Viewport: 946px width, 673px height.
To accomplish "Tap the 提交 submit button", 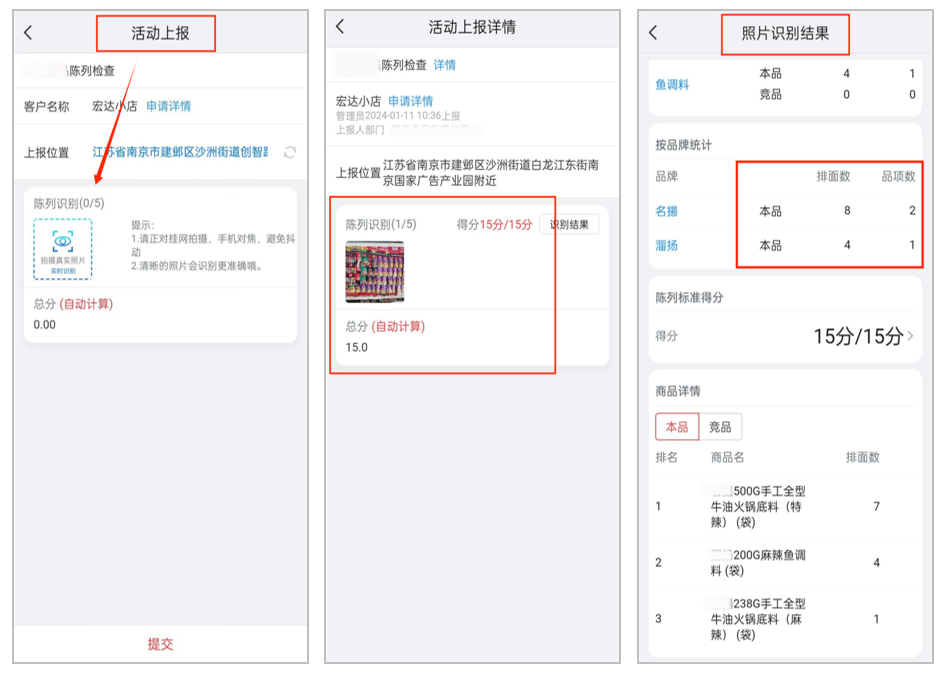I will click(162, 644).
